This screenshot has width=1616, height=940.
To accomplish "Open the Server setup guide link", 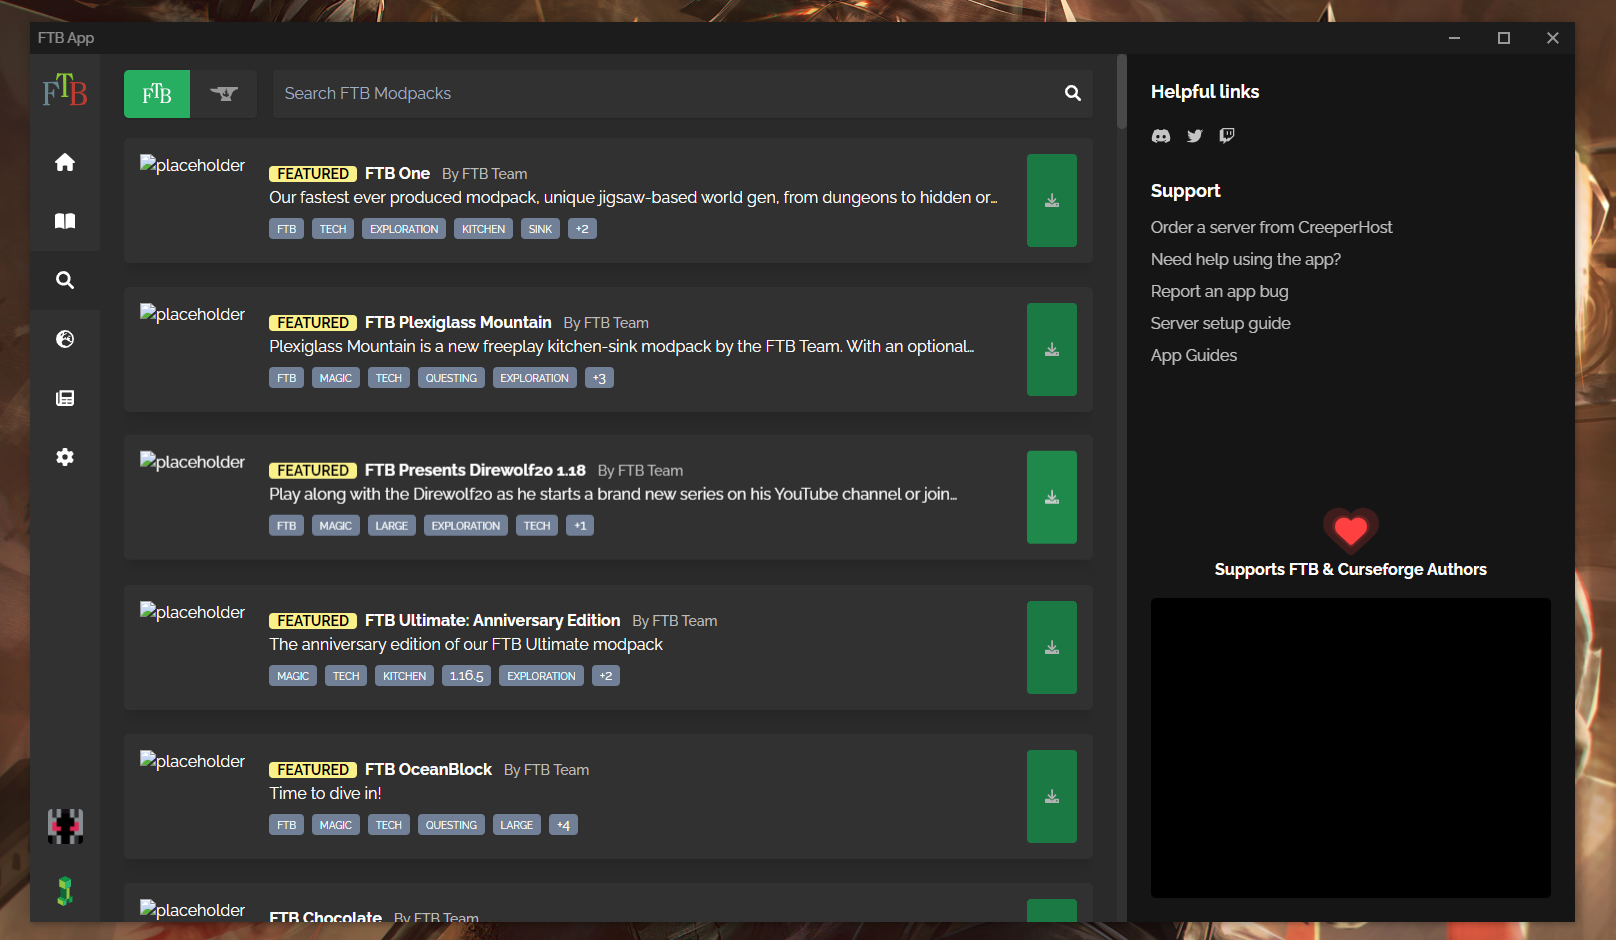I will [1220, 323].
